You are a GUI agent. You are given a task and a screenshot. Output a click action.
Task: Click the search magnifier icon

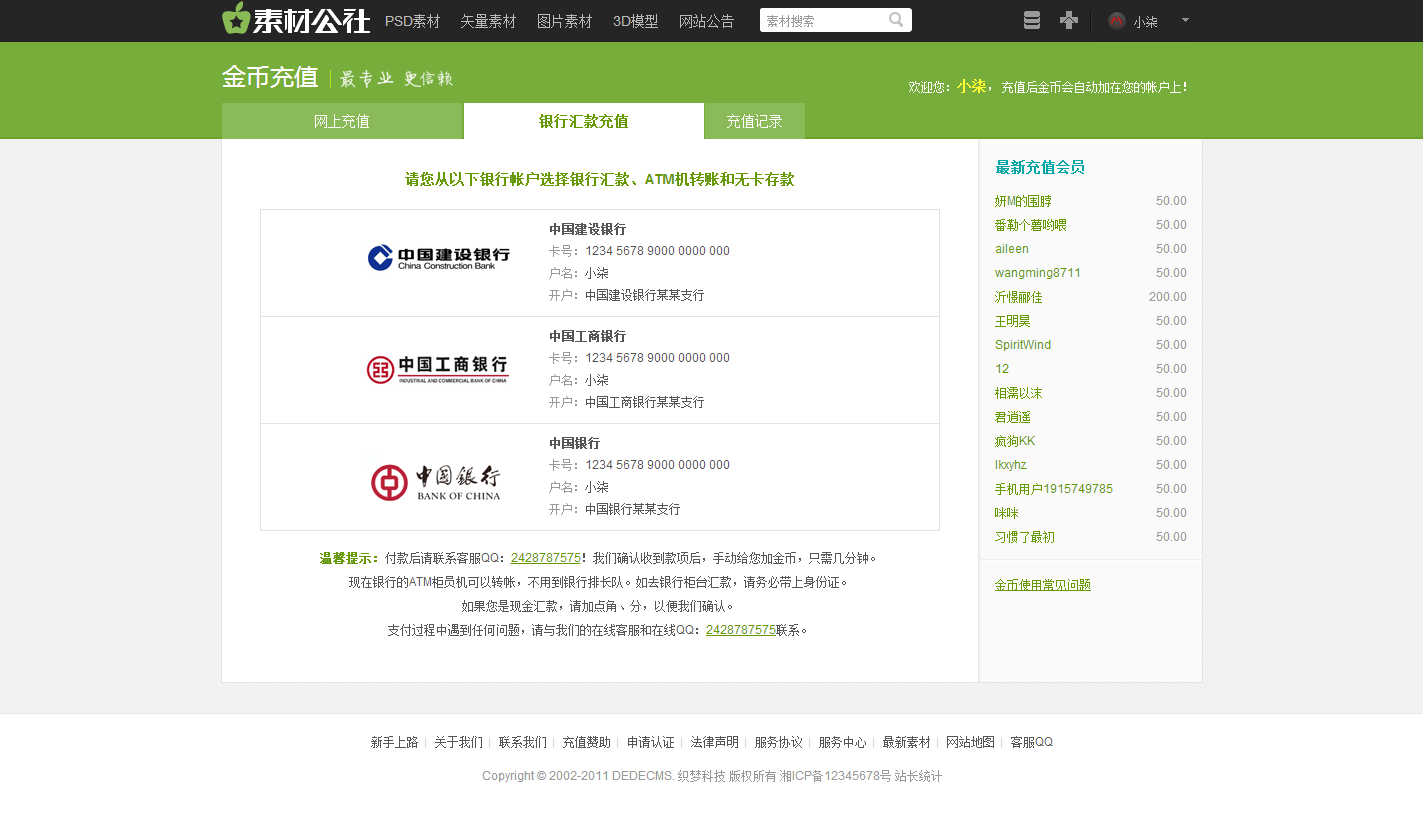pyautogui.click(x=896, y=20)
